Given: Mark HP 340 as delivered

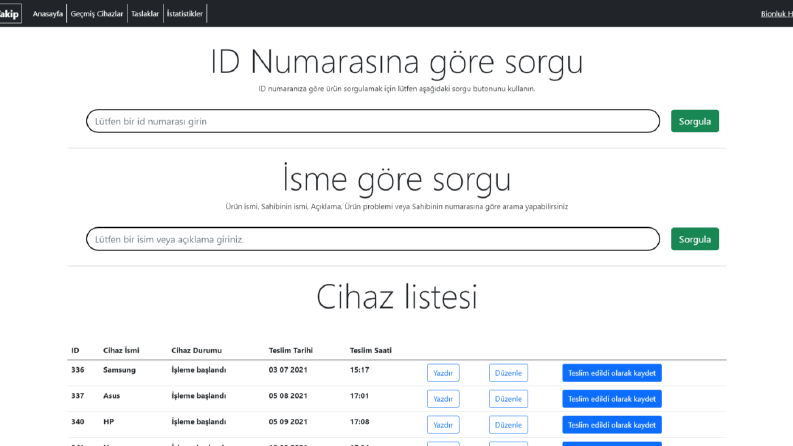Looking at the screenshot, I should (x=612, y=425).
